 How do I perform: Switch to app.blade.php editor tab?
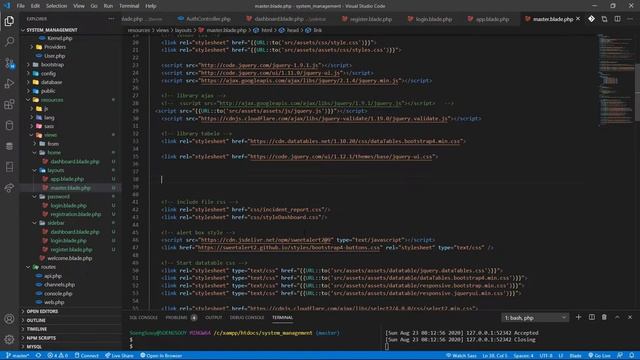coord(489,19)
